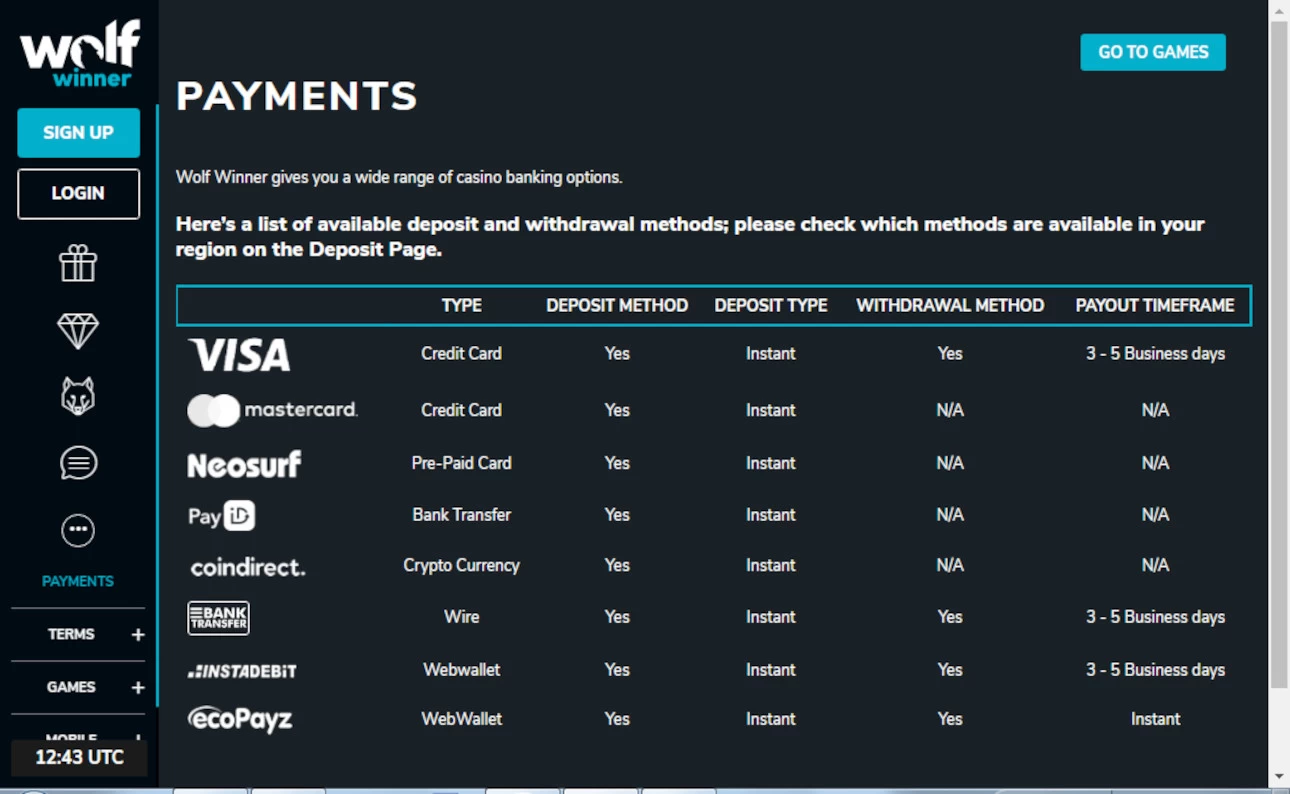Open the Games sidebar item
The image size is (1290, 794).
click(71, 687)
